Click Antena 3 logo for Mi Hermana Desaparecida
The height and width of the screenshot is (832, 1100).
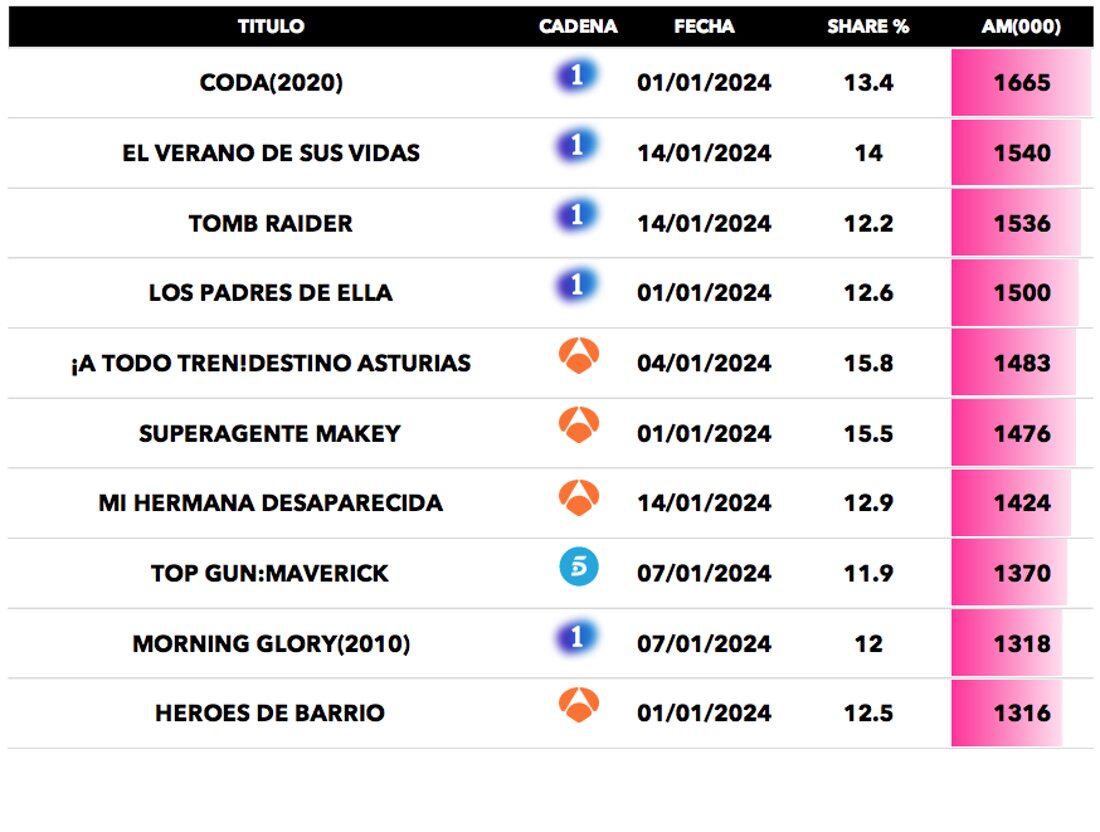tap(578, 497)
